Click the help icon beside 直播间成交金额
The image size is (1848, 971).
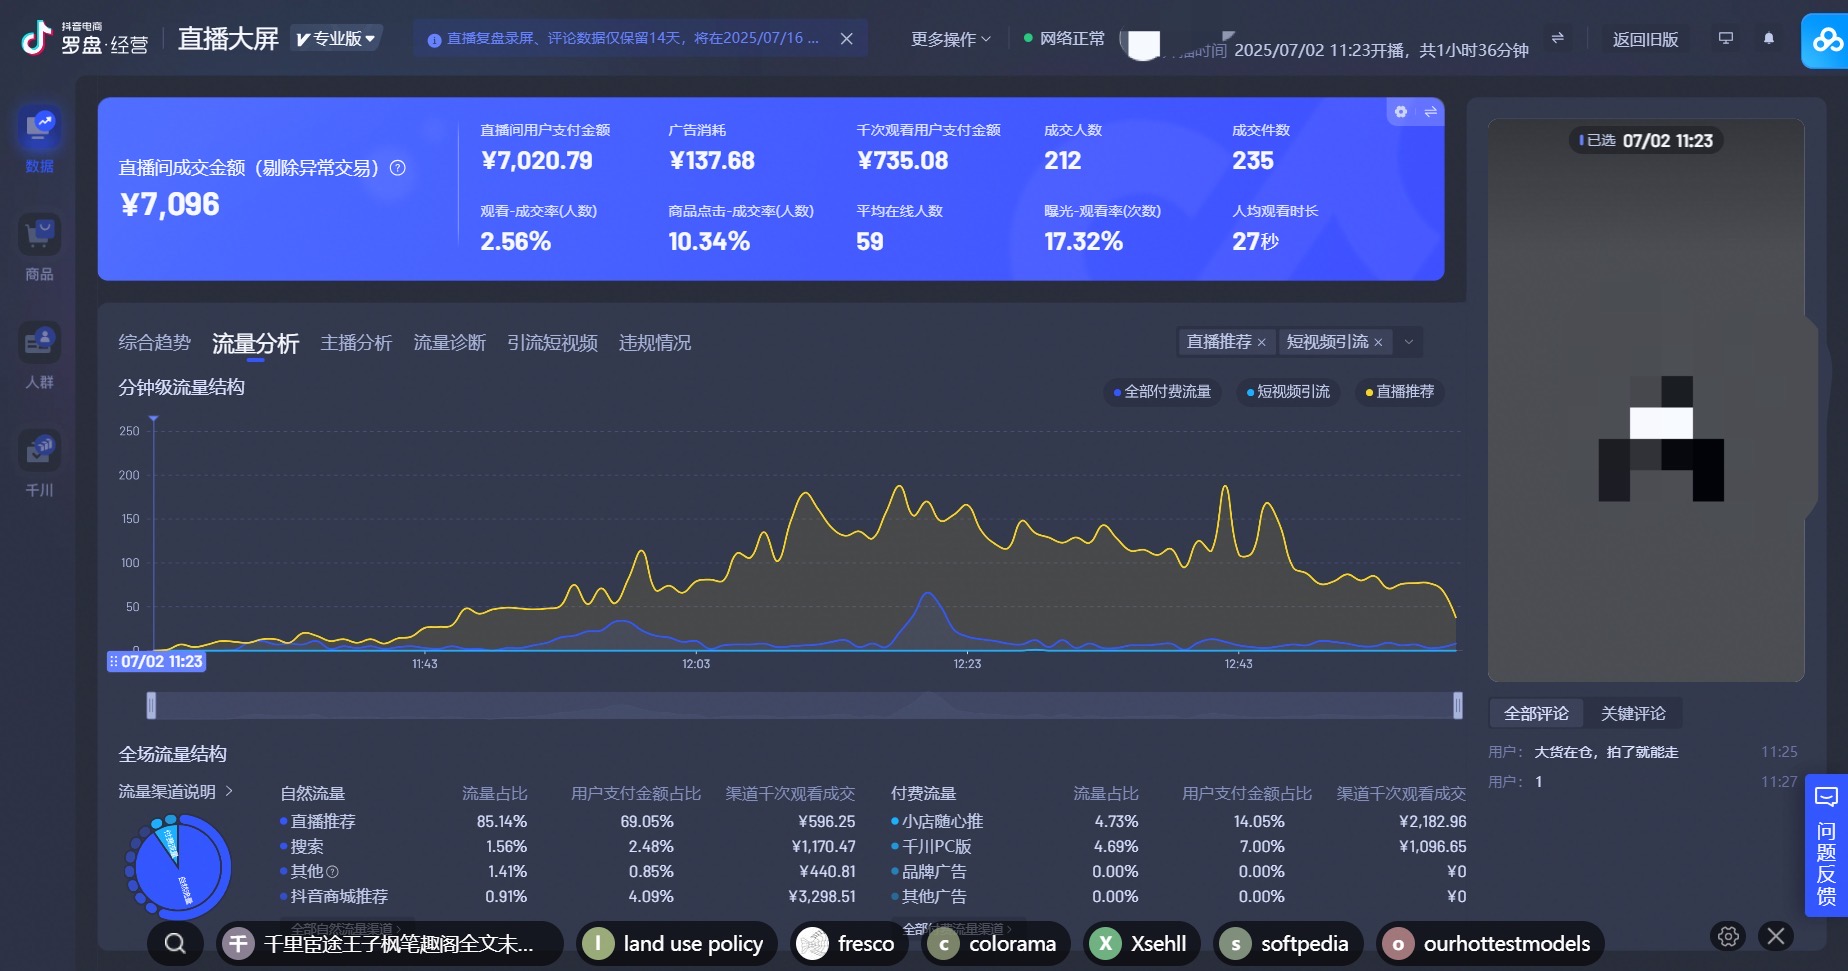(x=398, y=168)
